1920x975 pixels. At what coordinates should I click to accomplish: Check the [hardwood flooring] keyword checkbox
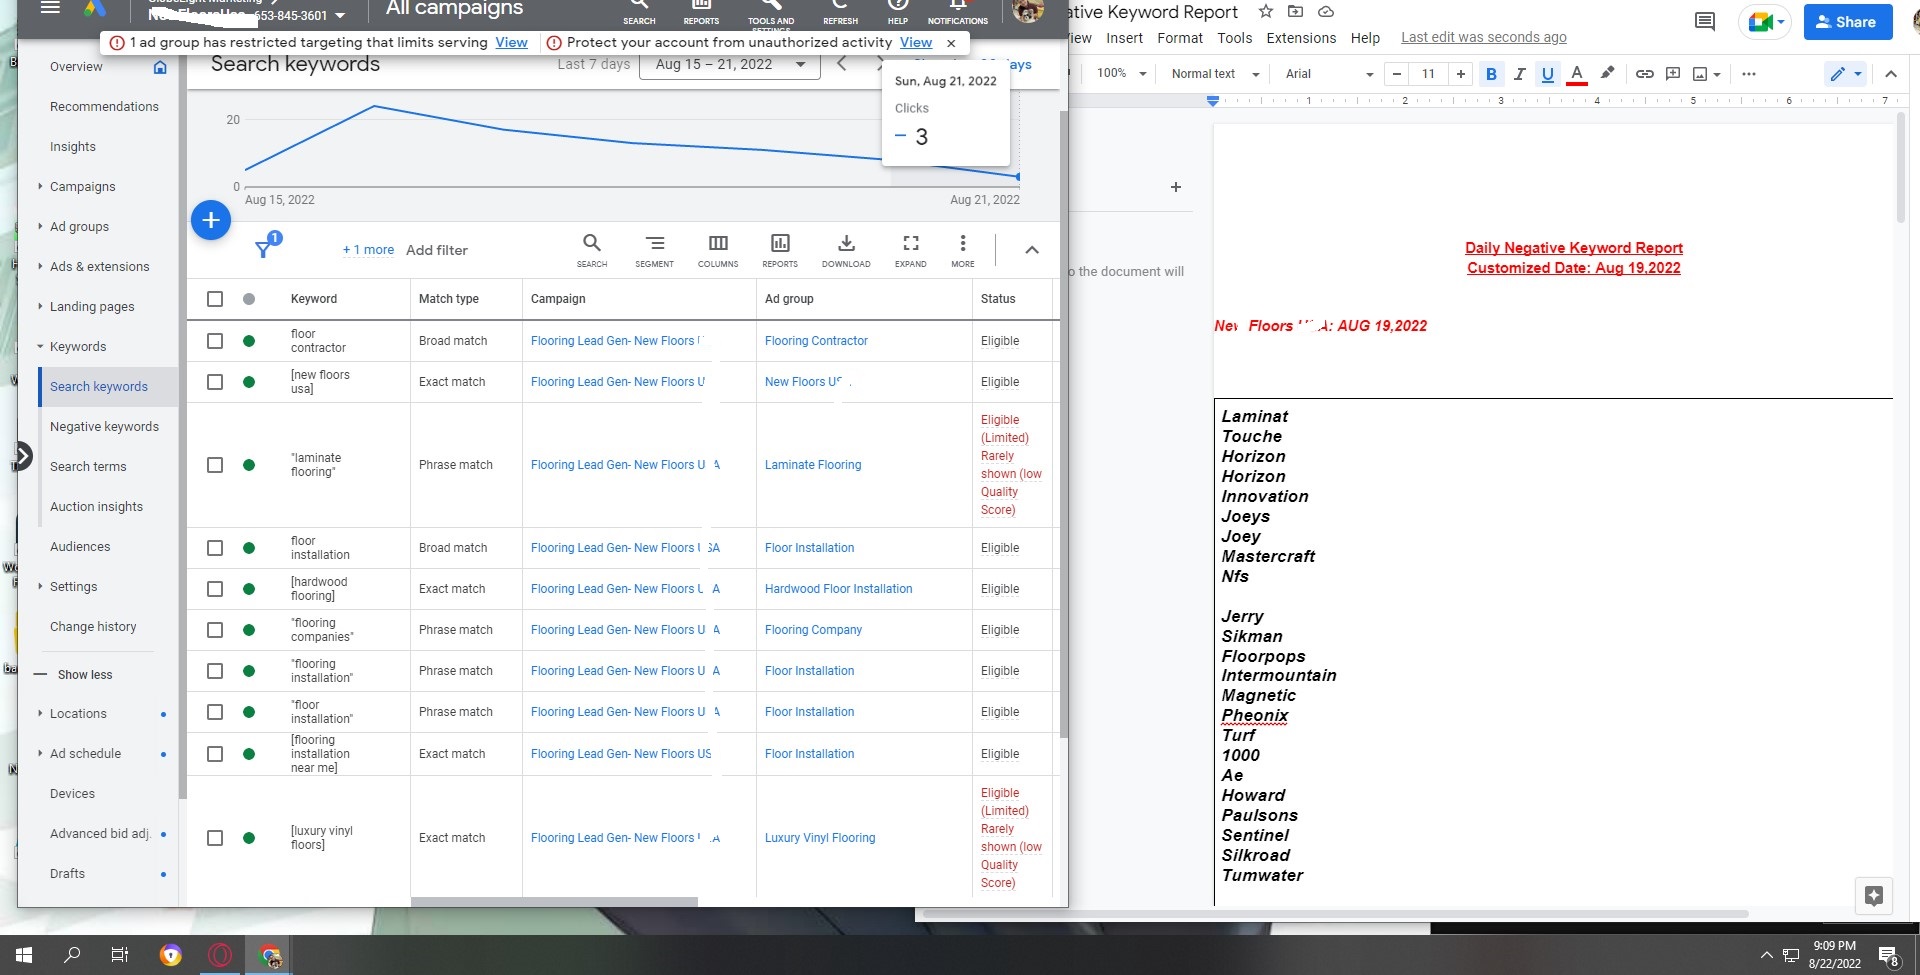coord(215,589)
